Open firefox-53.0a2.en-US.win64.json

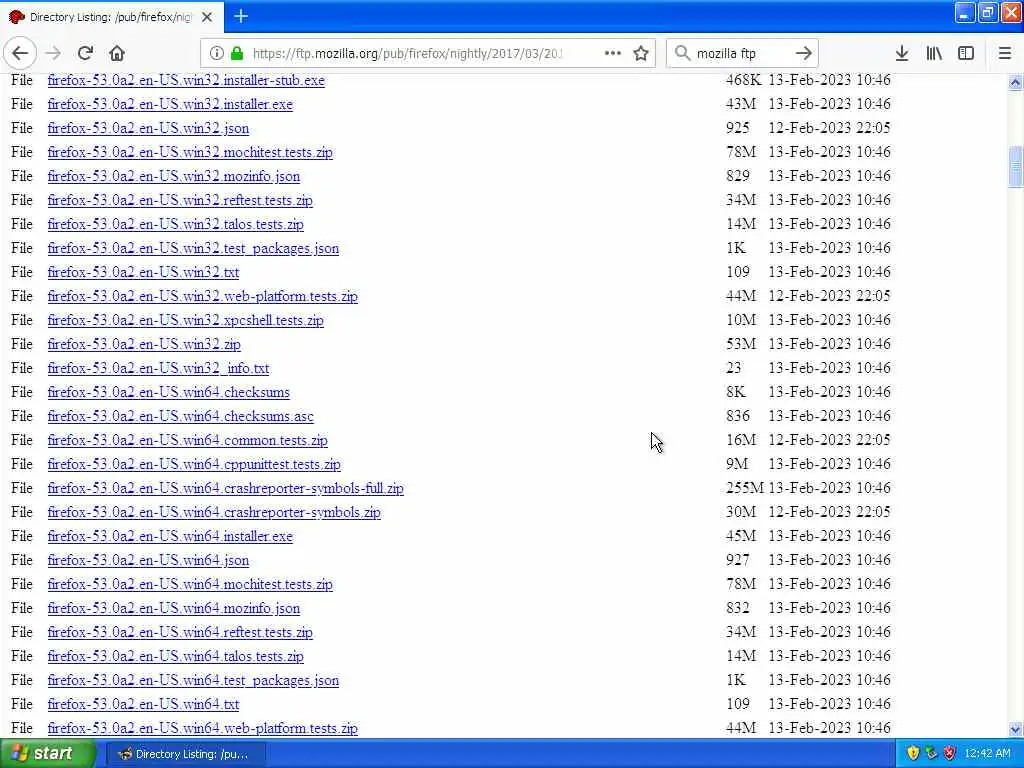coord(148,560)
